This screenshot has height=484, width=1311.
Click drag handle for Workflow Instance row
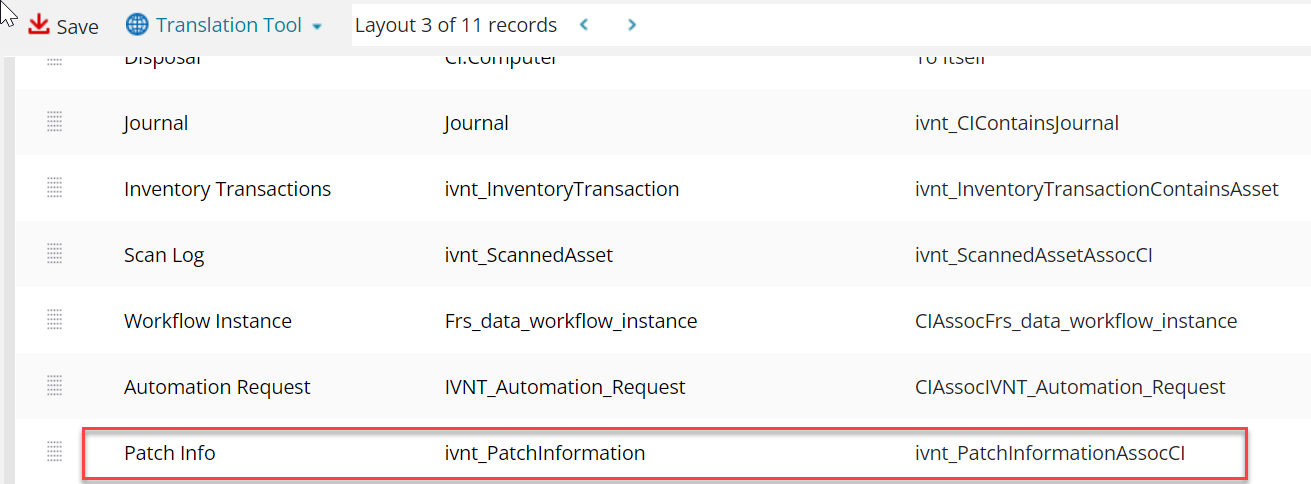[55, 321]
